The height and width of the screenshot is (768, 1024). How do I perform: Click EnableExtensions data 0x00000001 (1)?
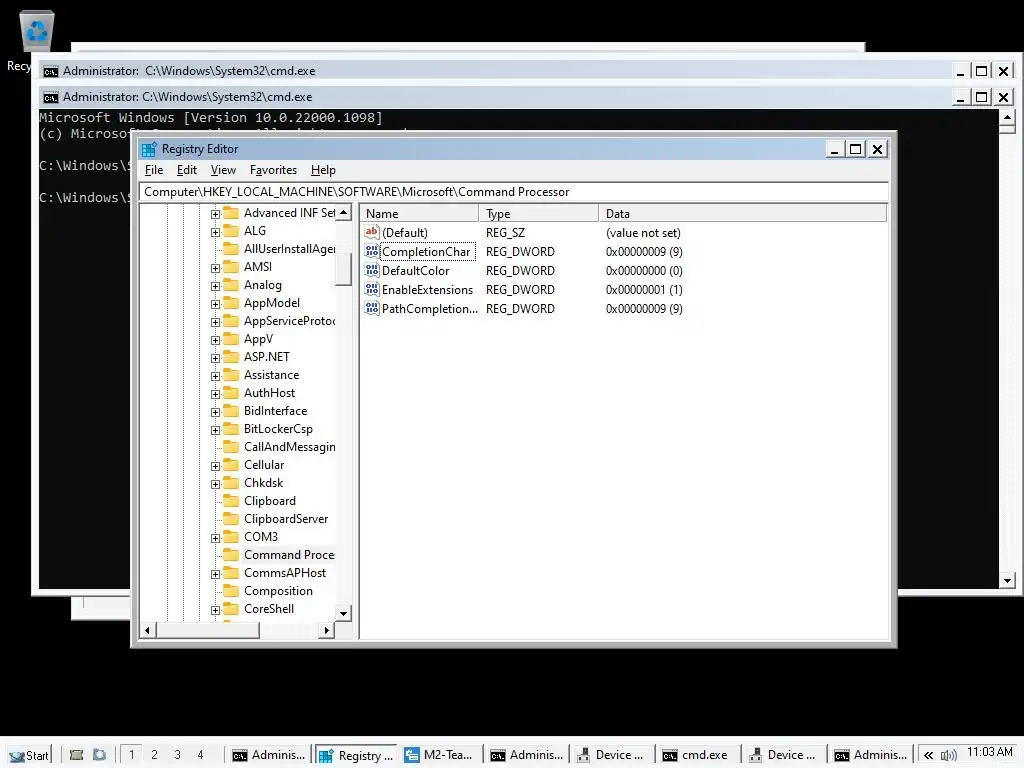click(644, 289)
